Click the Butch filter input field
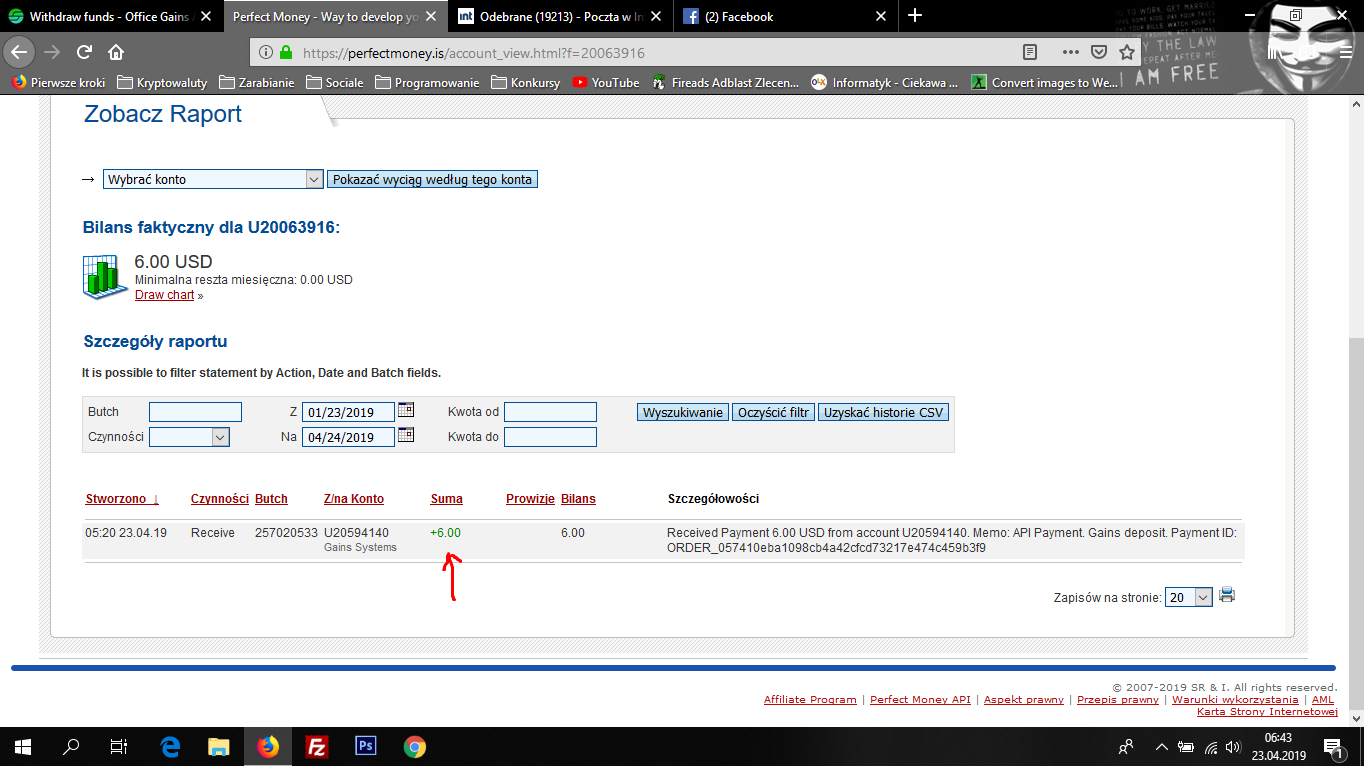1364x766 pixels. (195, 412)
